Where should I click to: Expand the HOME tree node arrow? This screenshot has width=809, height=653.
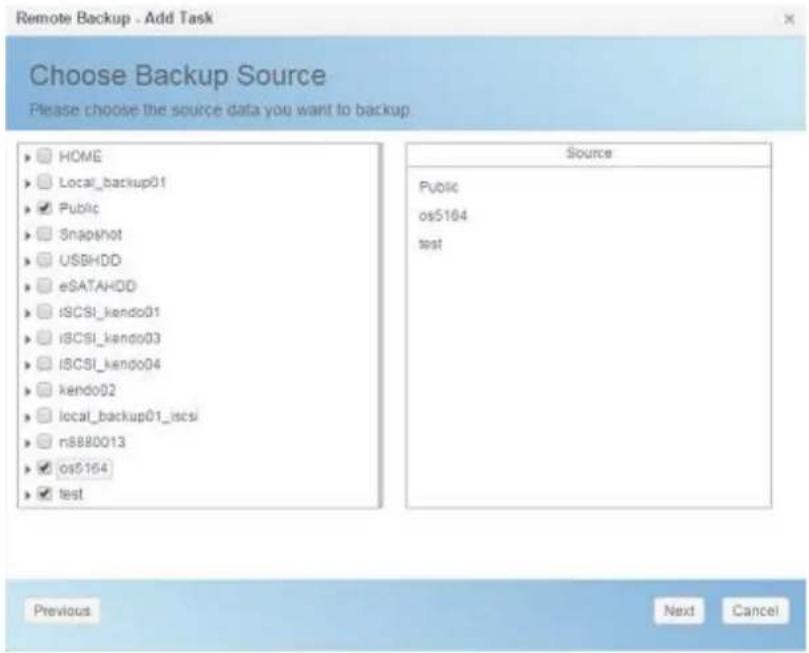click(x=28, y=157)
